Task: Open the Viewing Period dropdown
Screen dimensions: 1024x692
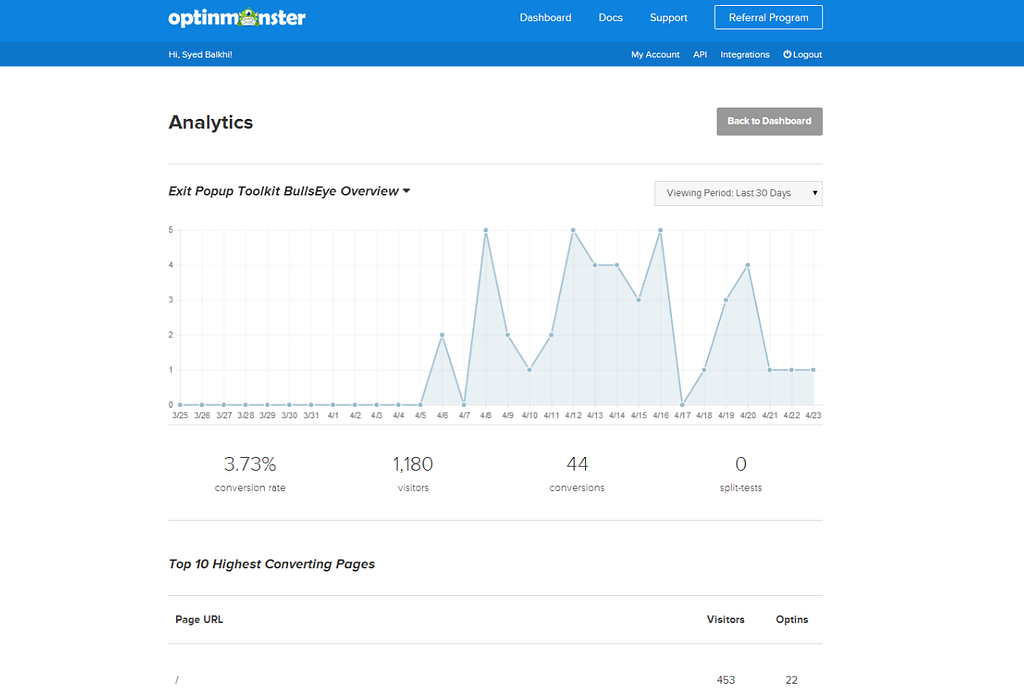Action: coord(738,193)
